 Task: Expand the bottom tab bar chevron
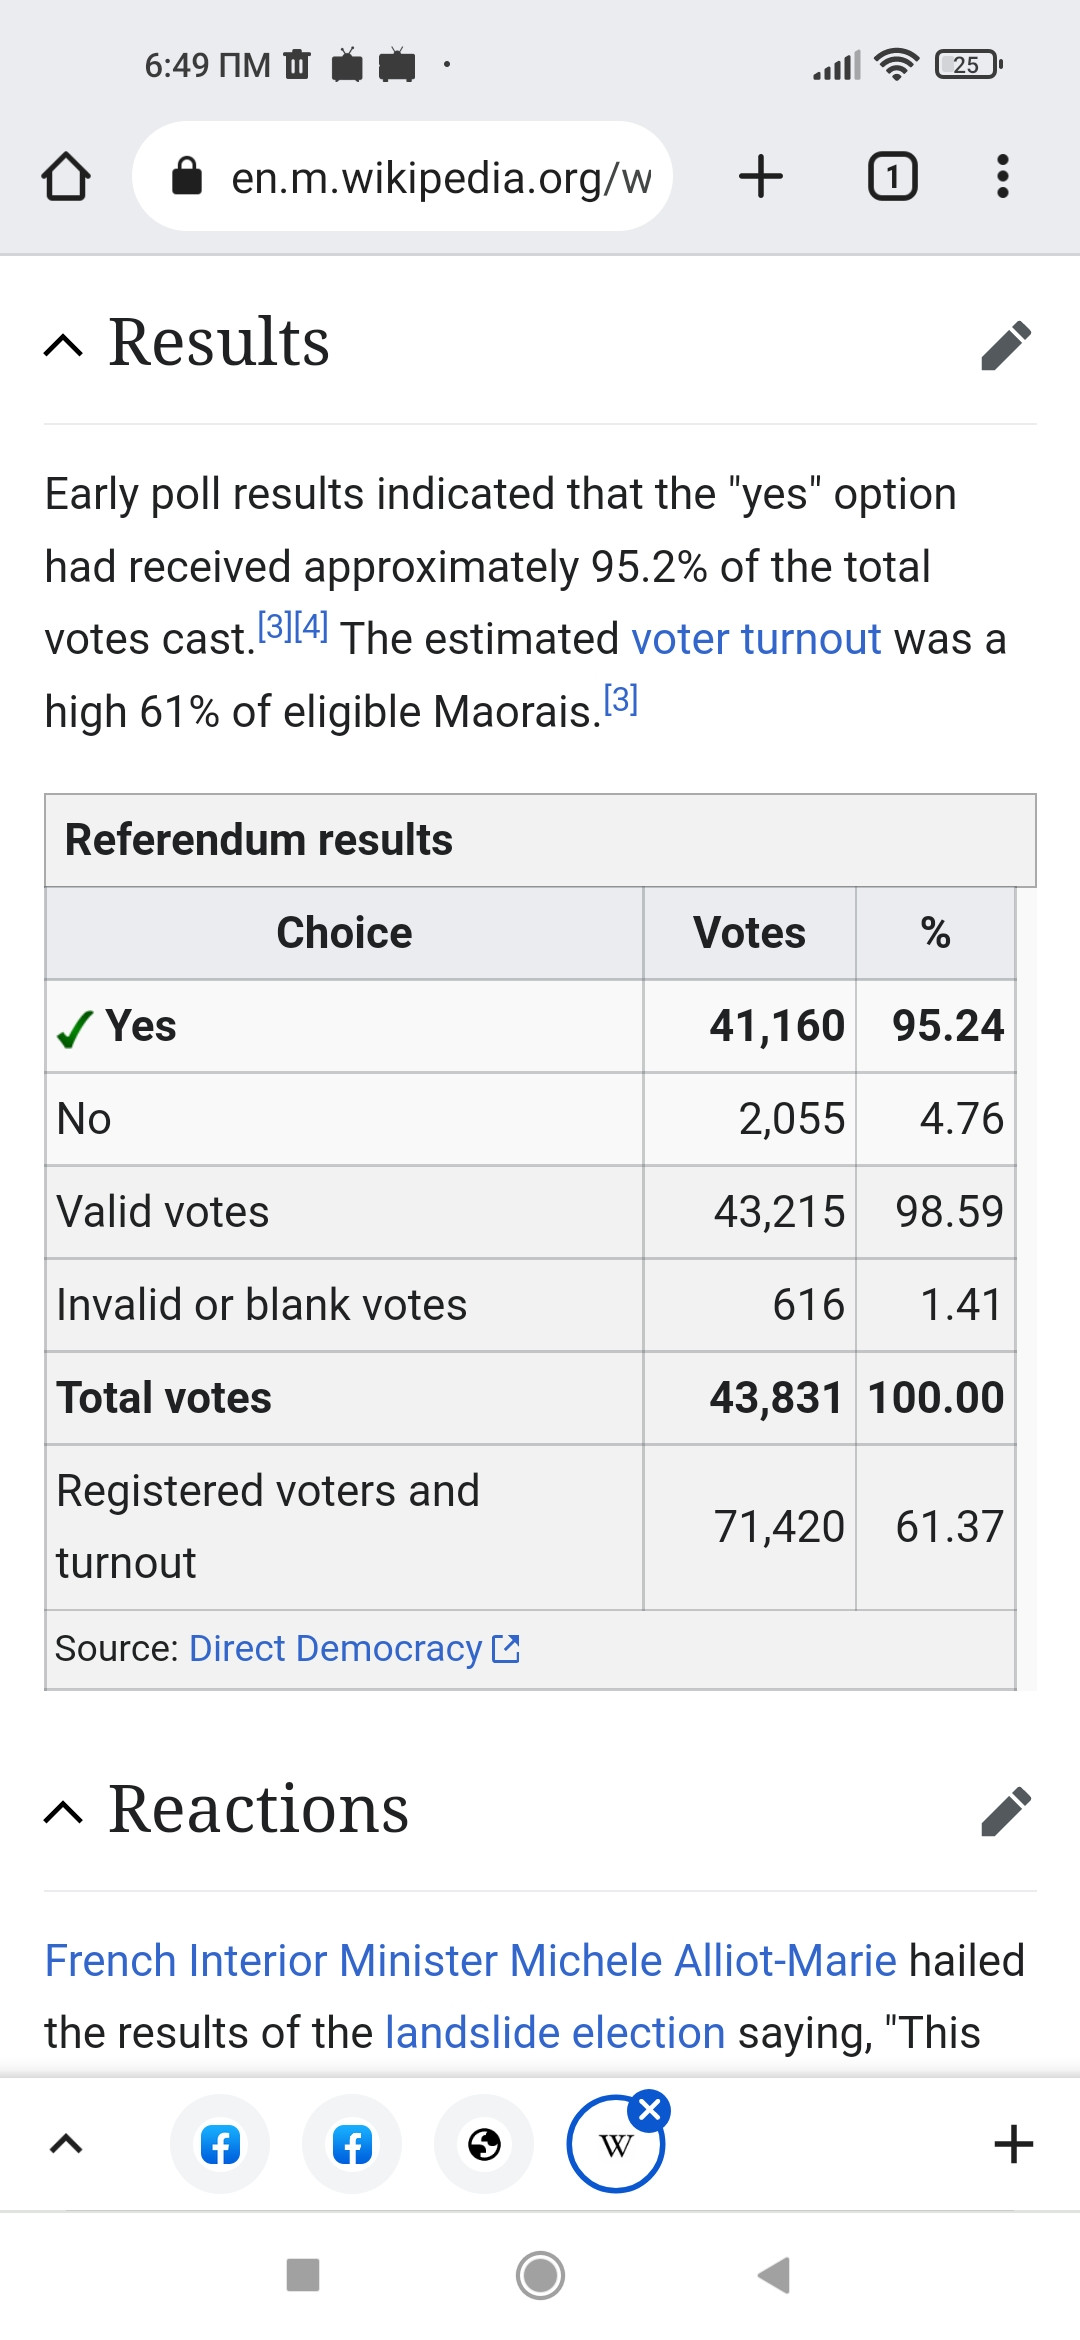click(x=66, y=2144)
